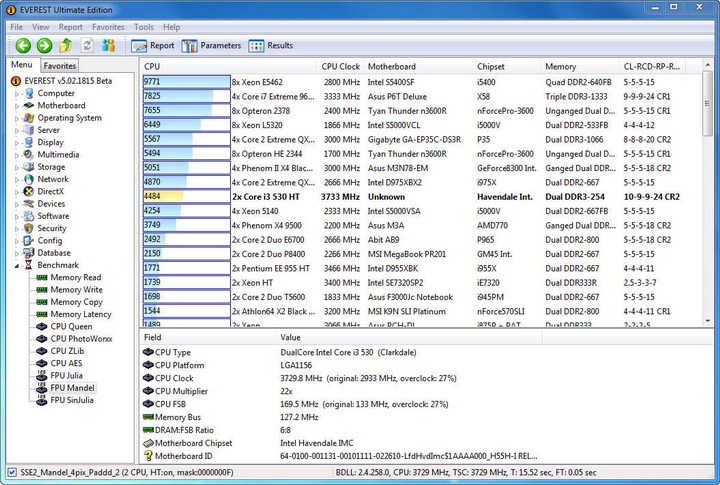Open the Tools menu
Image resolution: width=720 pixels, height=485 pixels.
pos(144,27)
